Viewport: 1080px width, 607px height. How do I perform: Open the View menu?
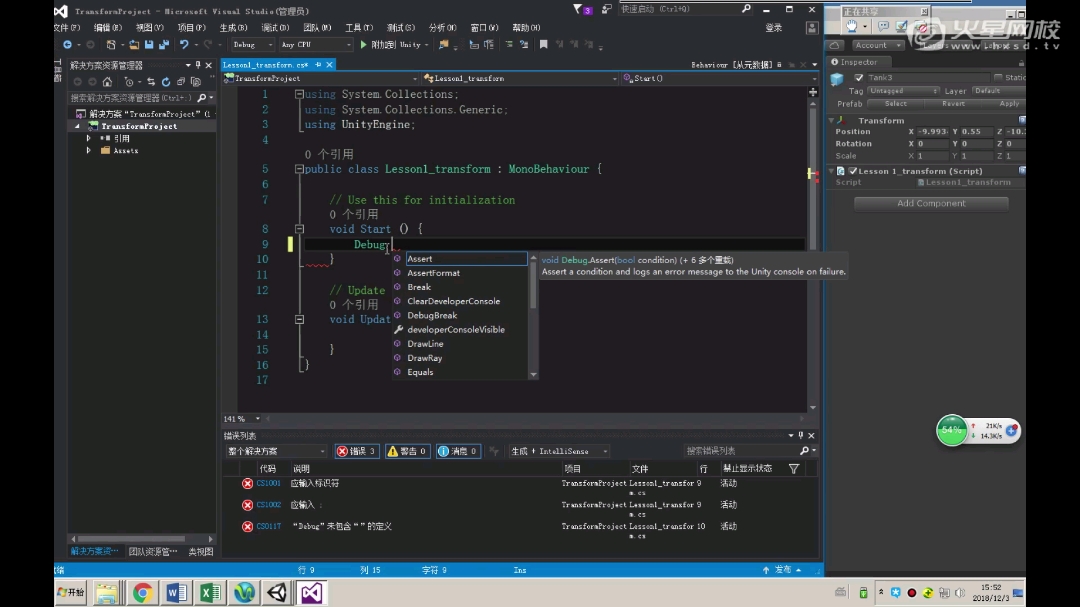(x=149, y=28)
